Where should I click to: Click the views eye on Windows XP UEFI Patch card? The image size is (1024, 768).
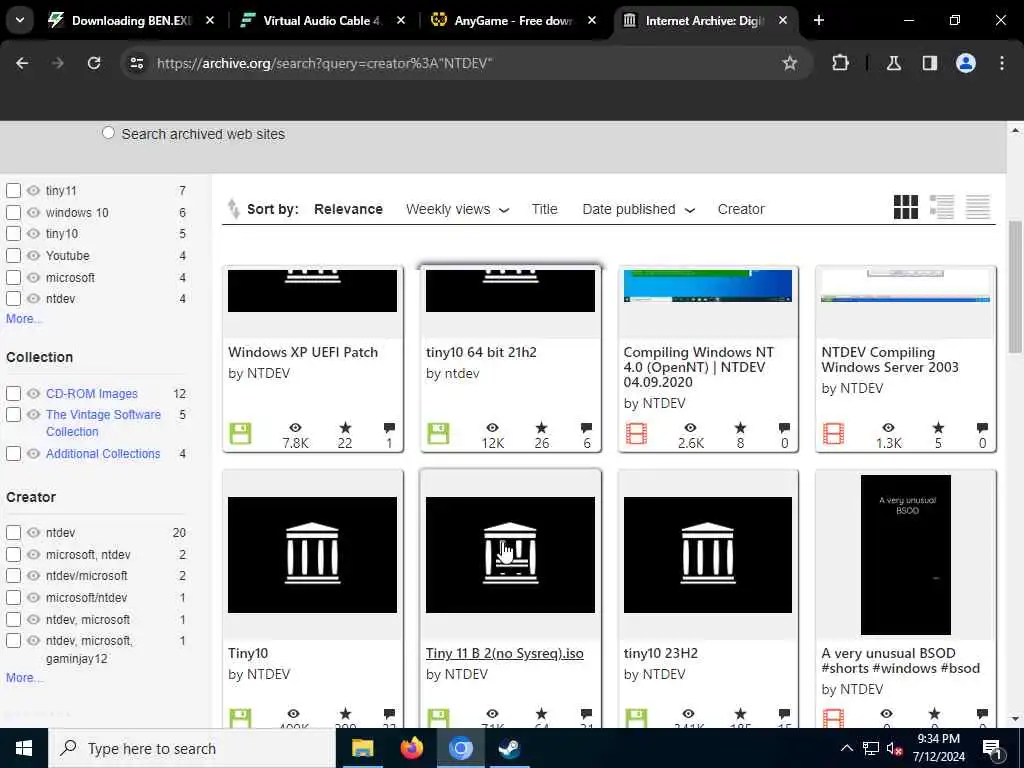click(295, 428)
